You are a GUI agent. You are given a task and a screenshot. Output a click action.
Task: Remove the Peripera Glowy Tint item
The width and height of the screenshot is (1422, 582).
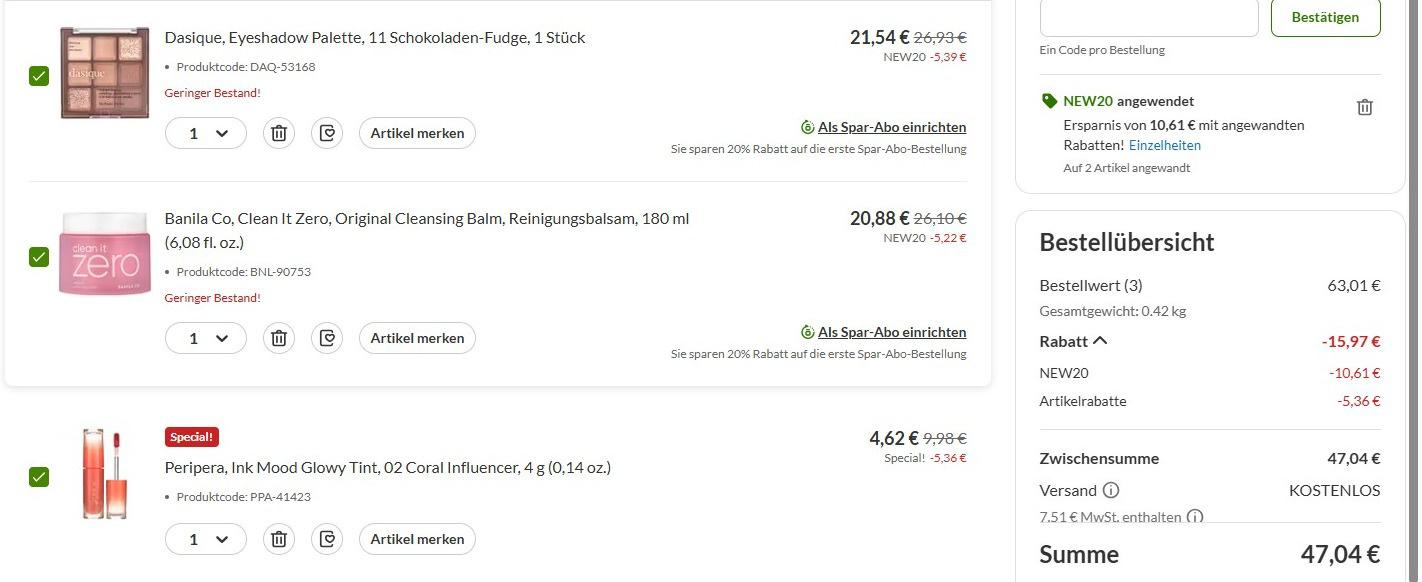point(279,539)
